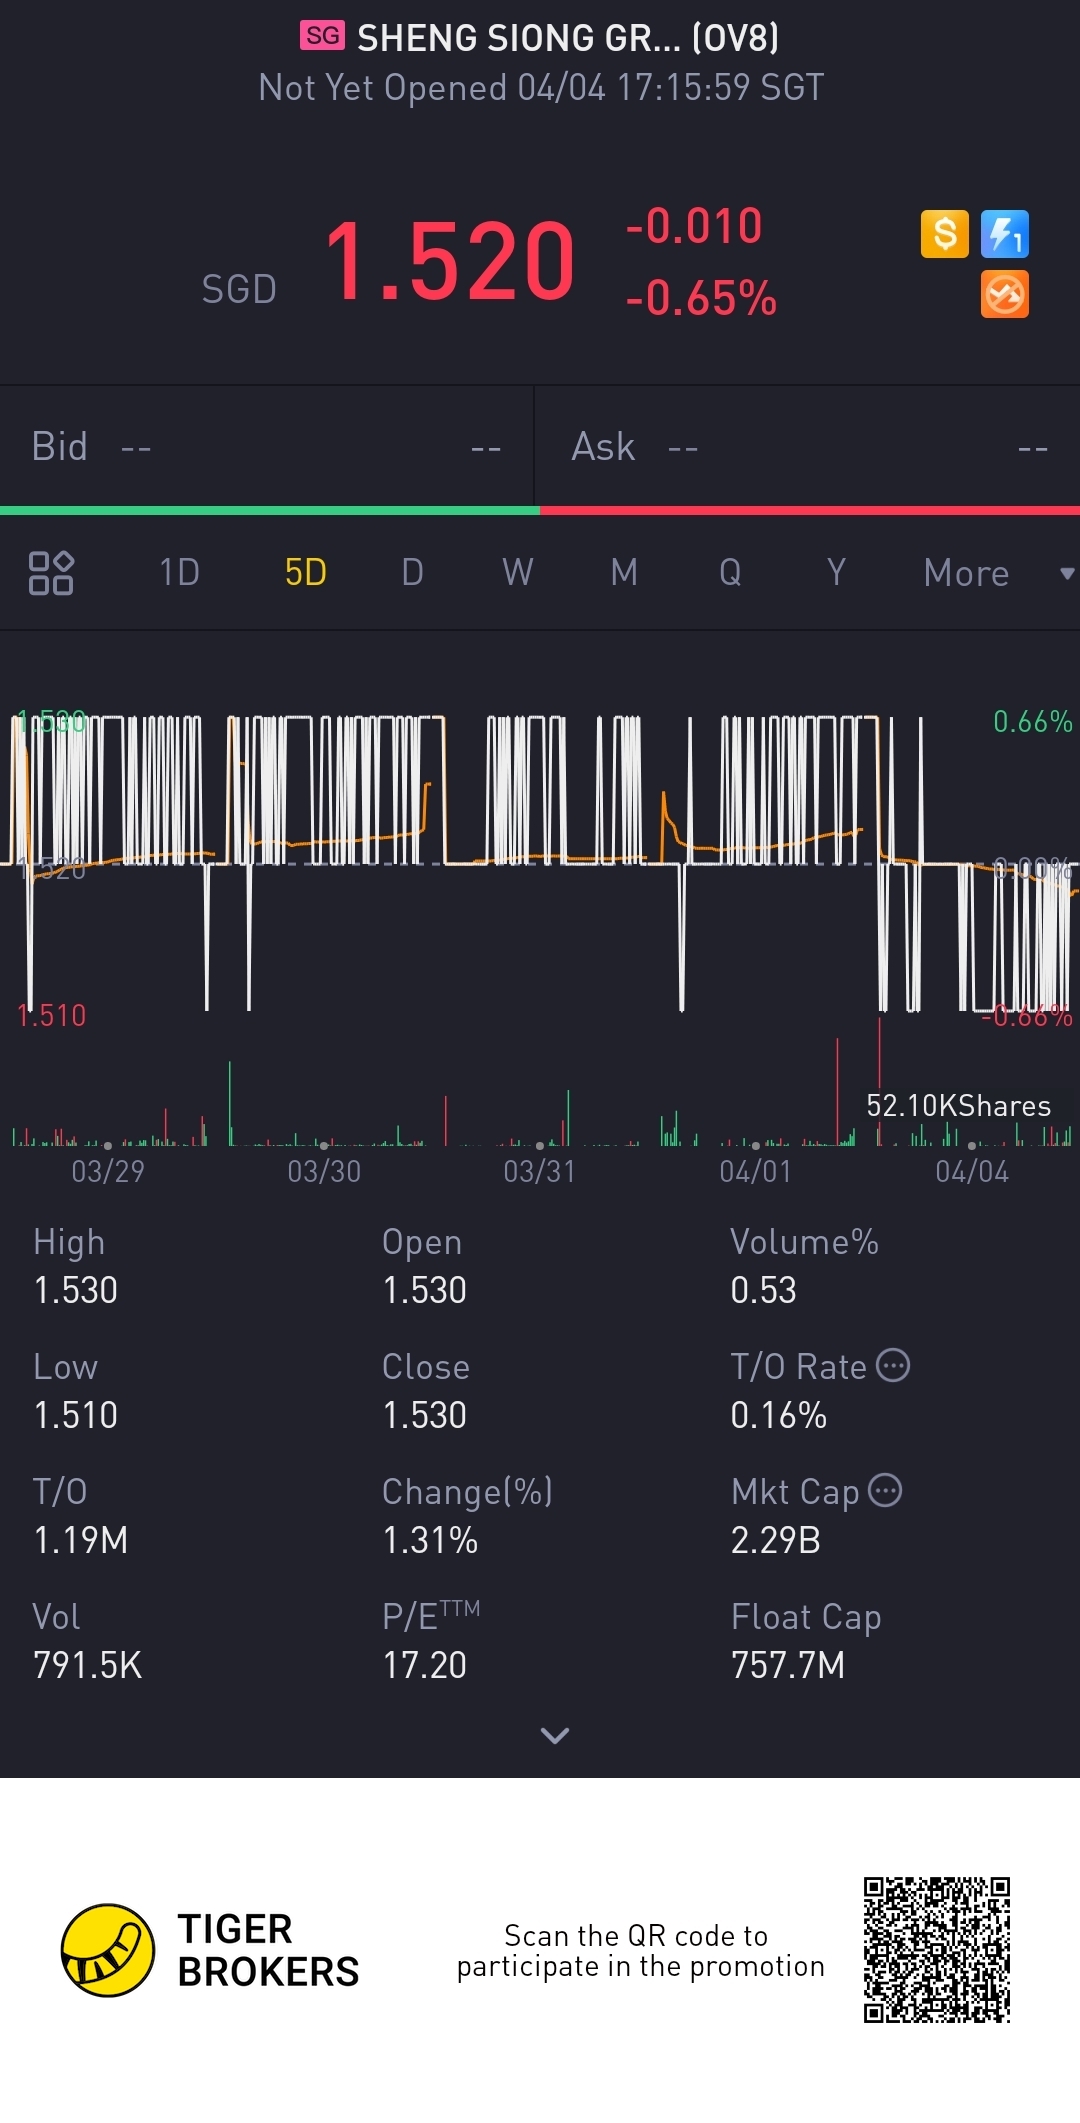This screenshot has width=1080, height=2123.
Task: Tap the Mkt Cap value 2.29B
Action: click(x=776, y=1540)
